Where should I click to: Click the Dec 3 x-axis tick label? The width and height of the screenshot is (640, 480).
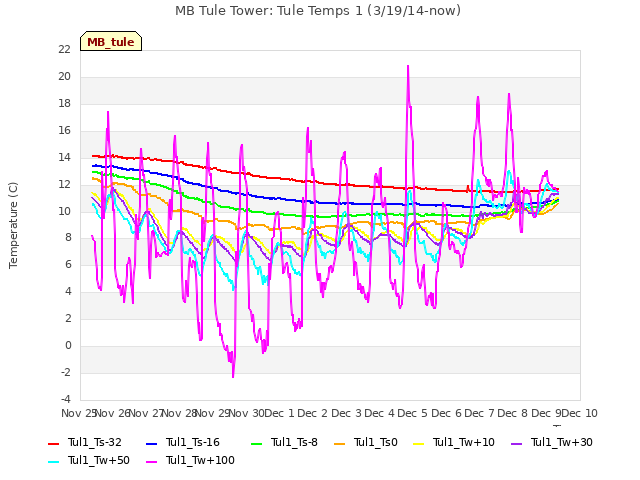(346, 413)
